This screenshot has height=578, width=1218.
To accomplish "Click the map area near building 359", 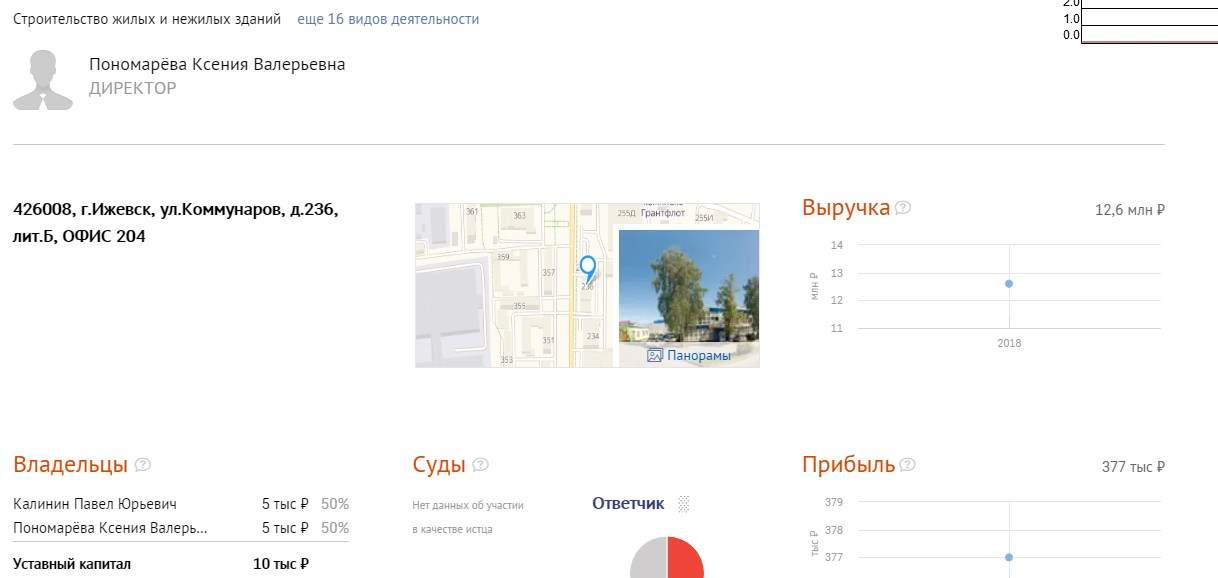I will (504, 258).
